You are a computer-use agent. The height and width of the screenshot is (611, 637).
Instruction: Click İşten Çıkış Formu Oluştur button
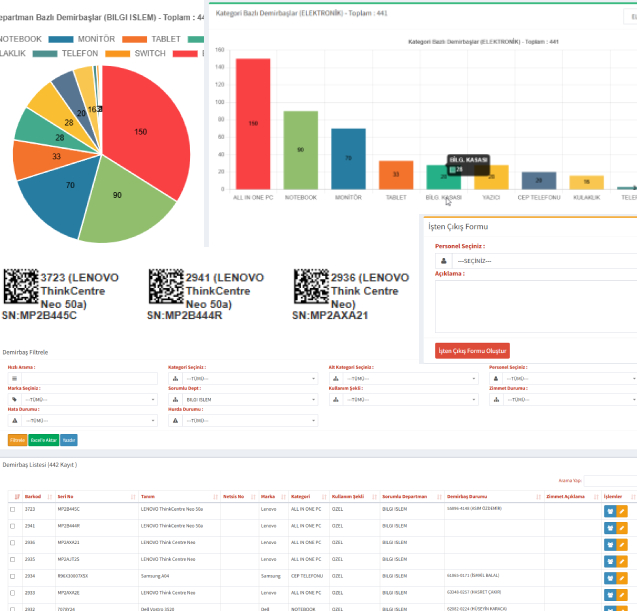pos(472,351)
